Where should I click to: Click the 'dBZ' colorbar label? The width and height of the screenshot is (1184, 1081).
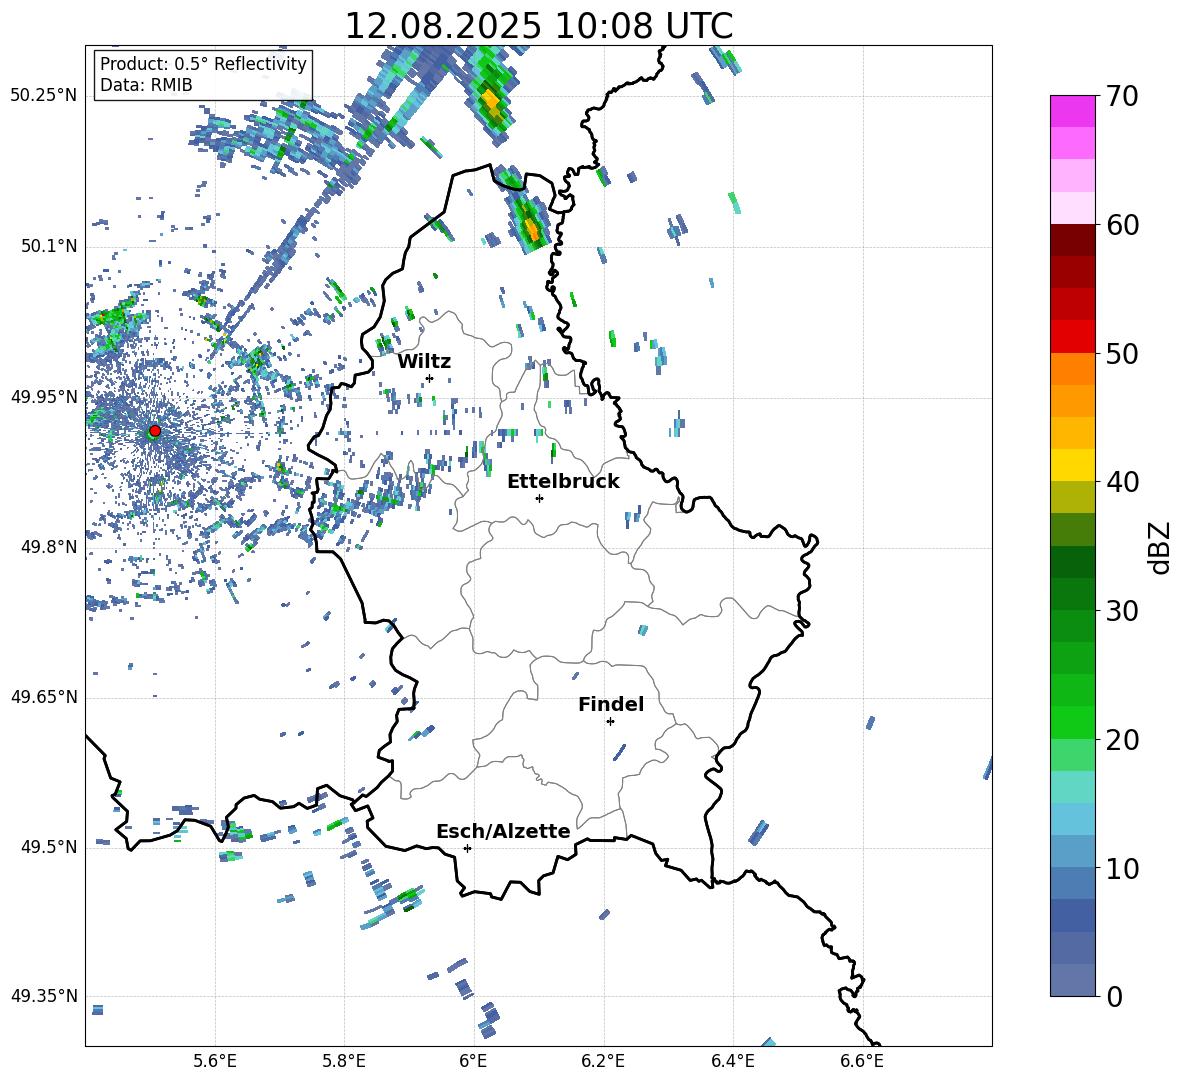click(1161, 547)
